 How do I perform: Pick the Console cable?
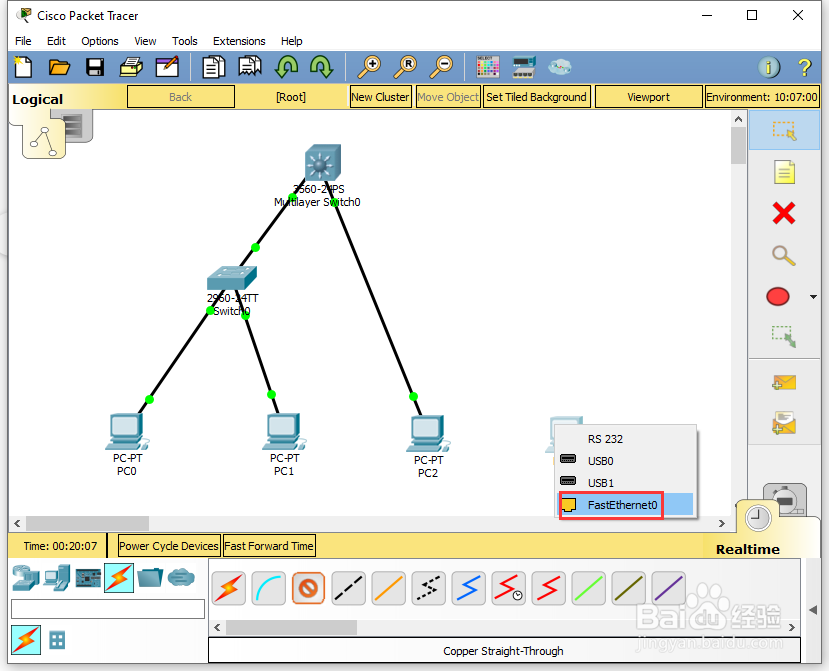click(269, 588)
